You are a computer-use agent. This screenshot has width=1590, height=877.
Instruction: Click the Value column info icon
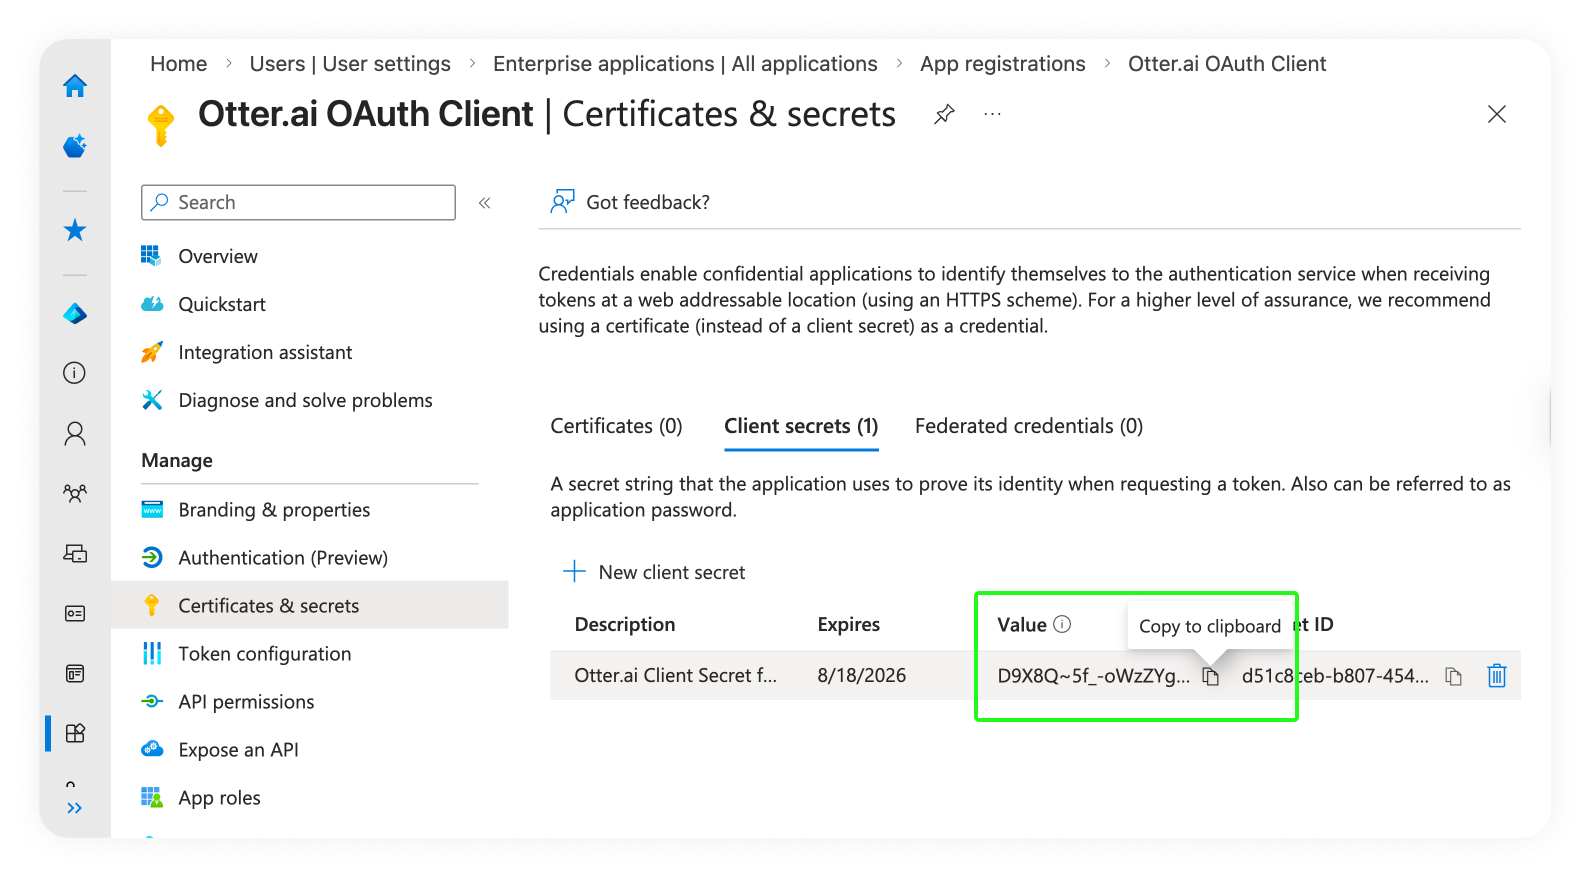click(1062, 624)
